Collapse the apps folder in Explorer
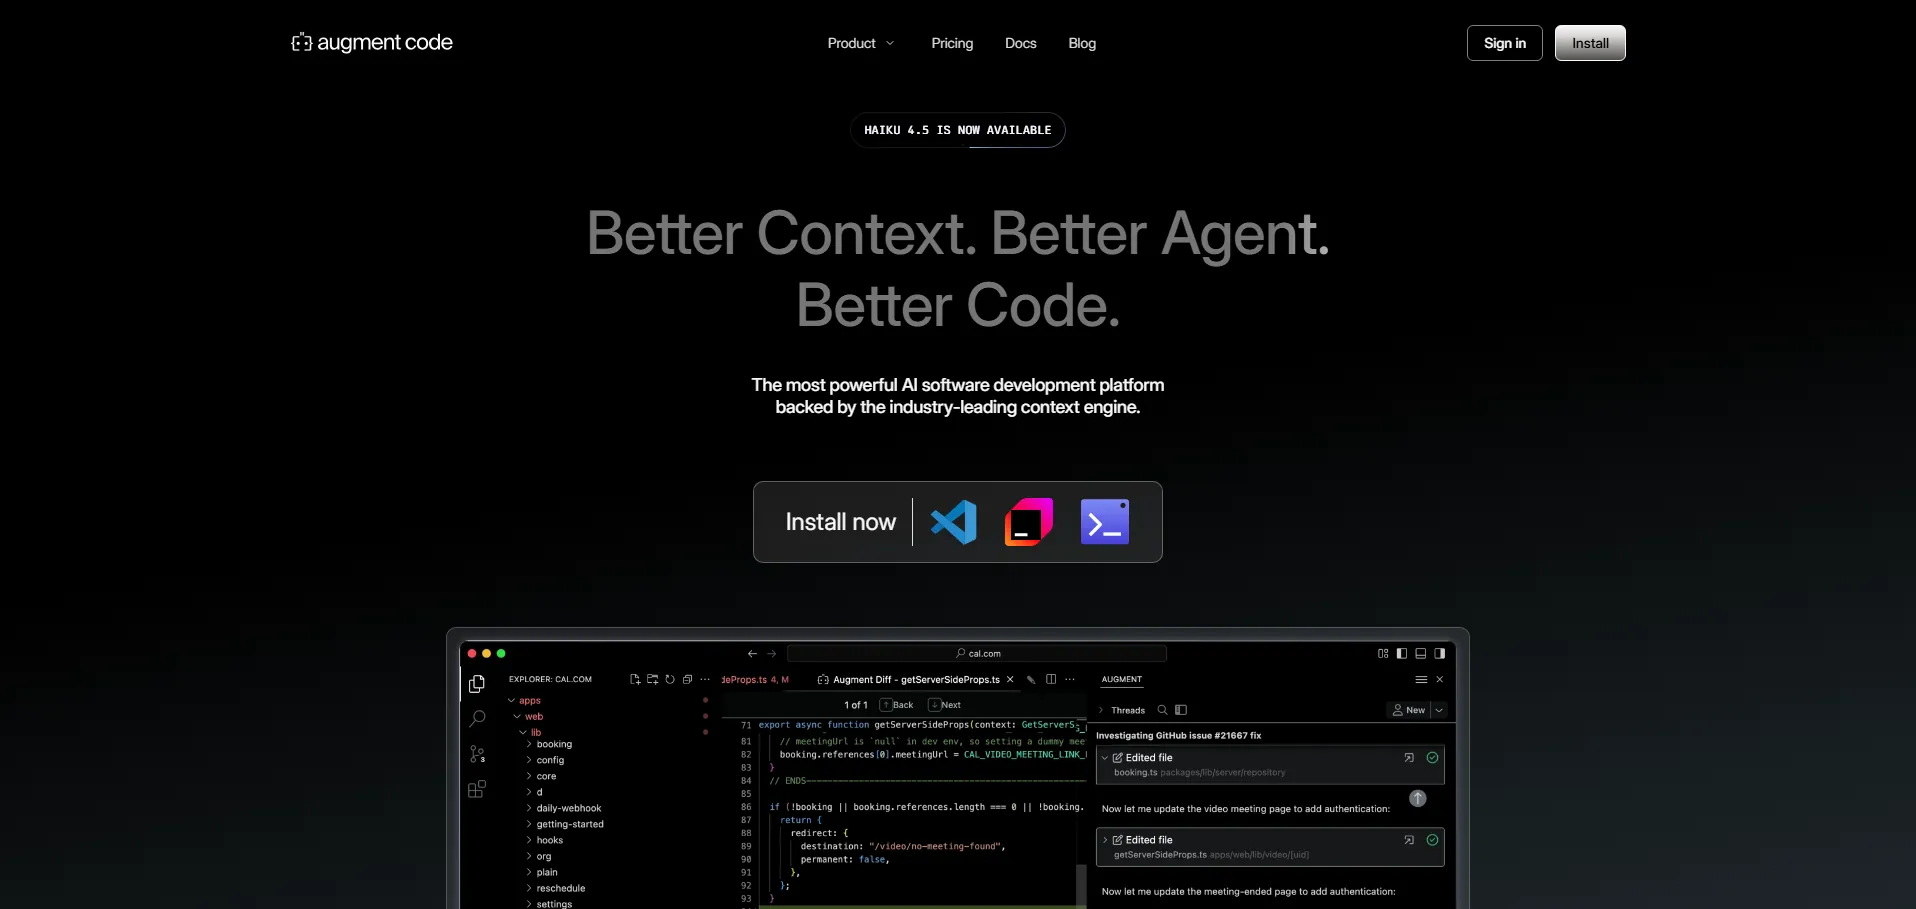Screen dimensions: 1916x909 (x=512, y=701)
